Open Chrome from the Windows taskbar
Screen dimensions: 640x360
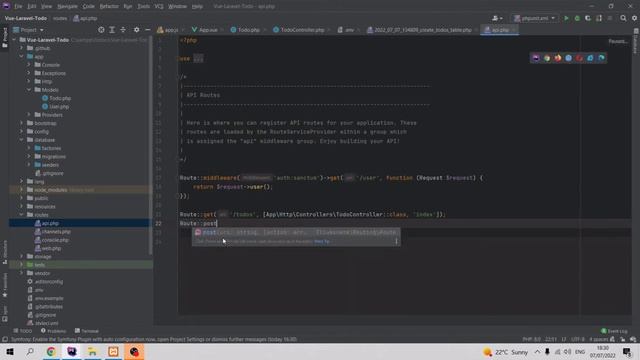tap(51, 352)
